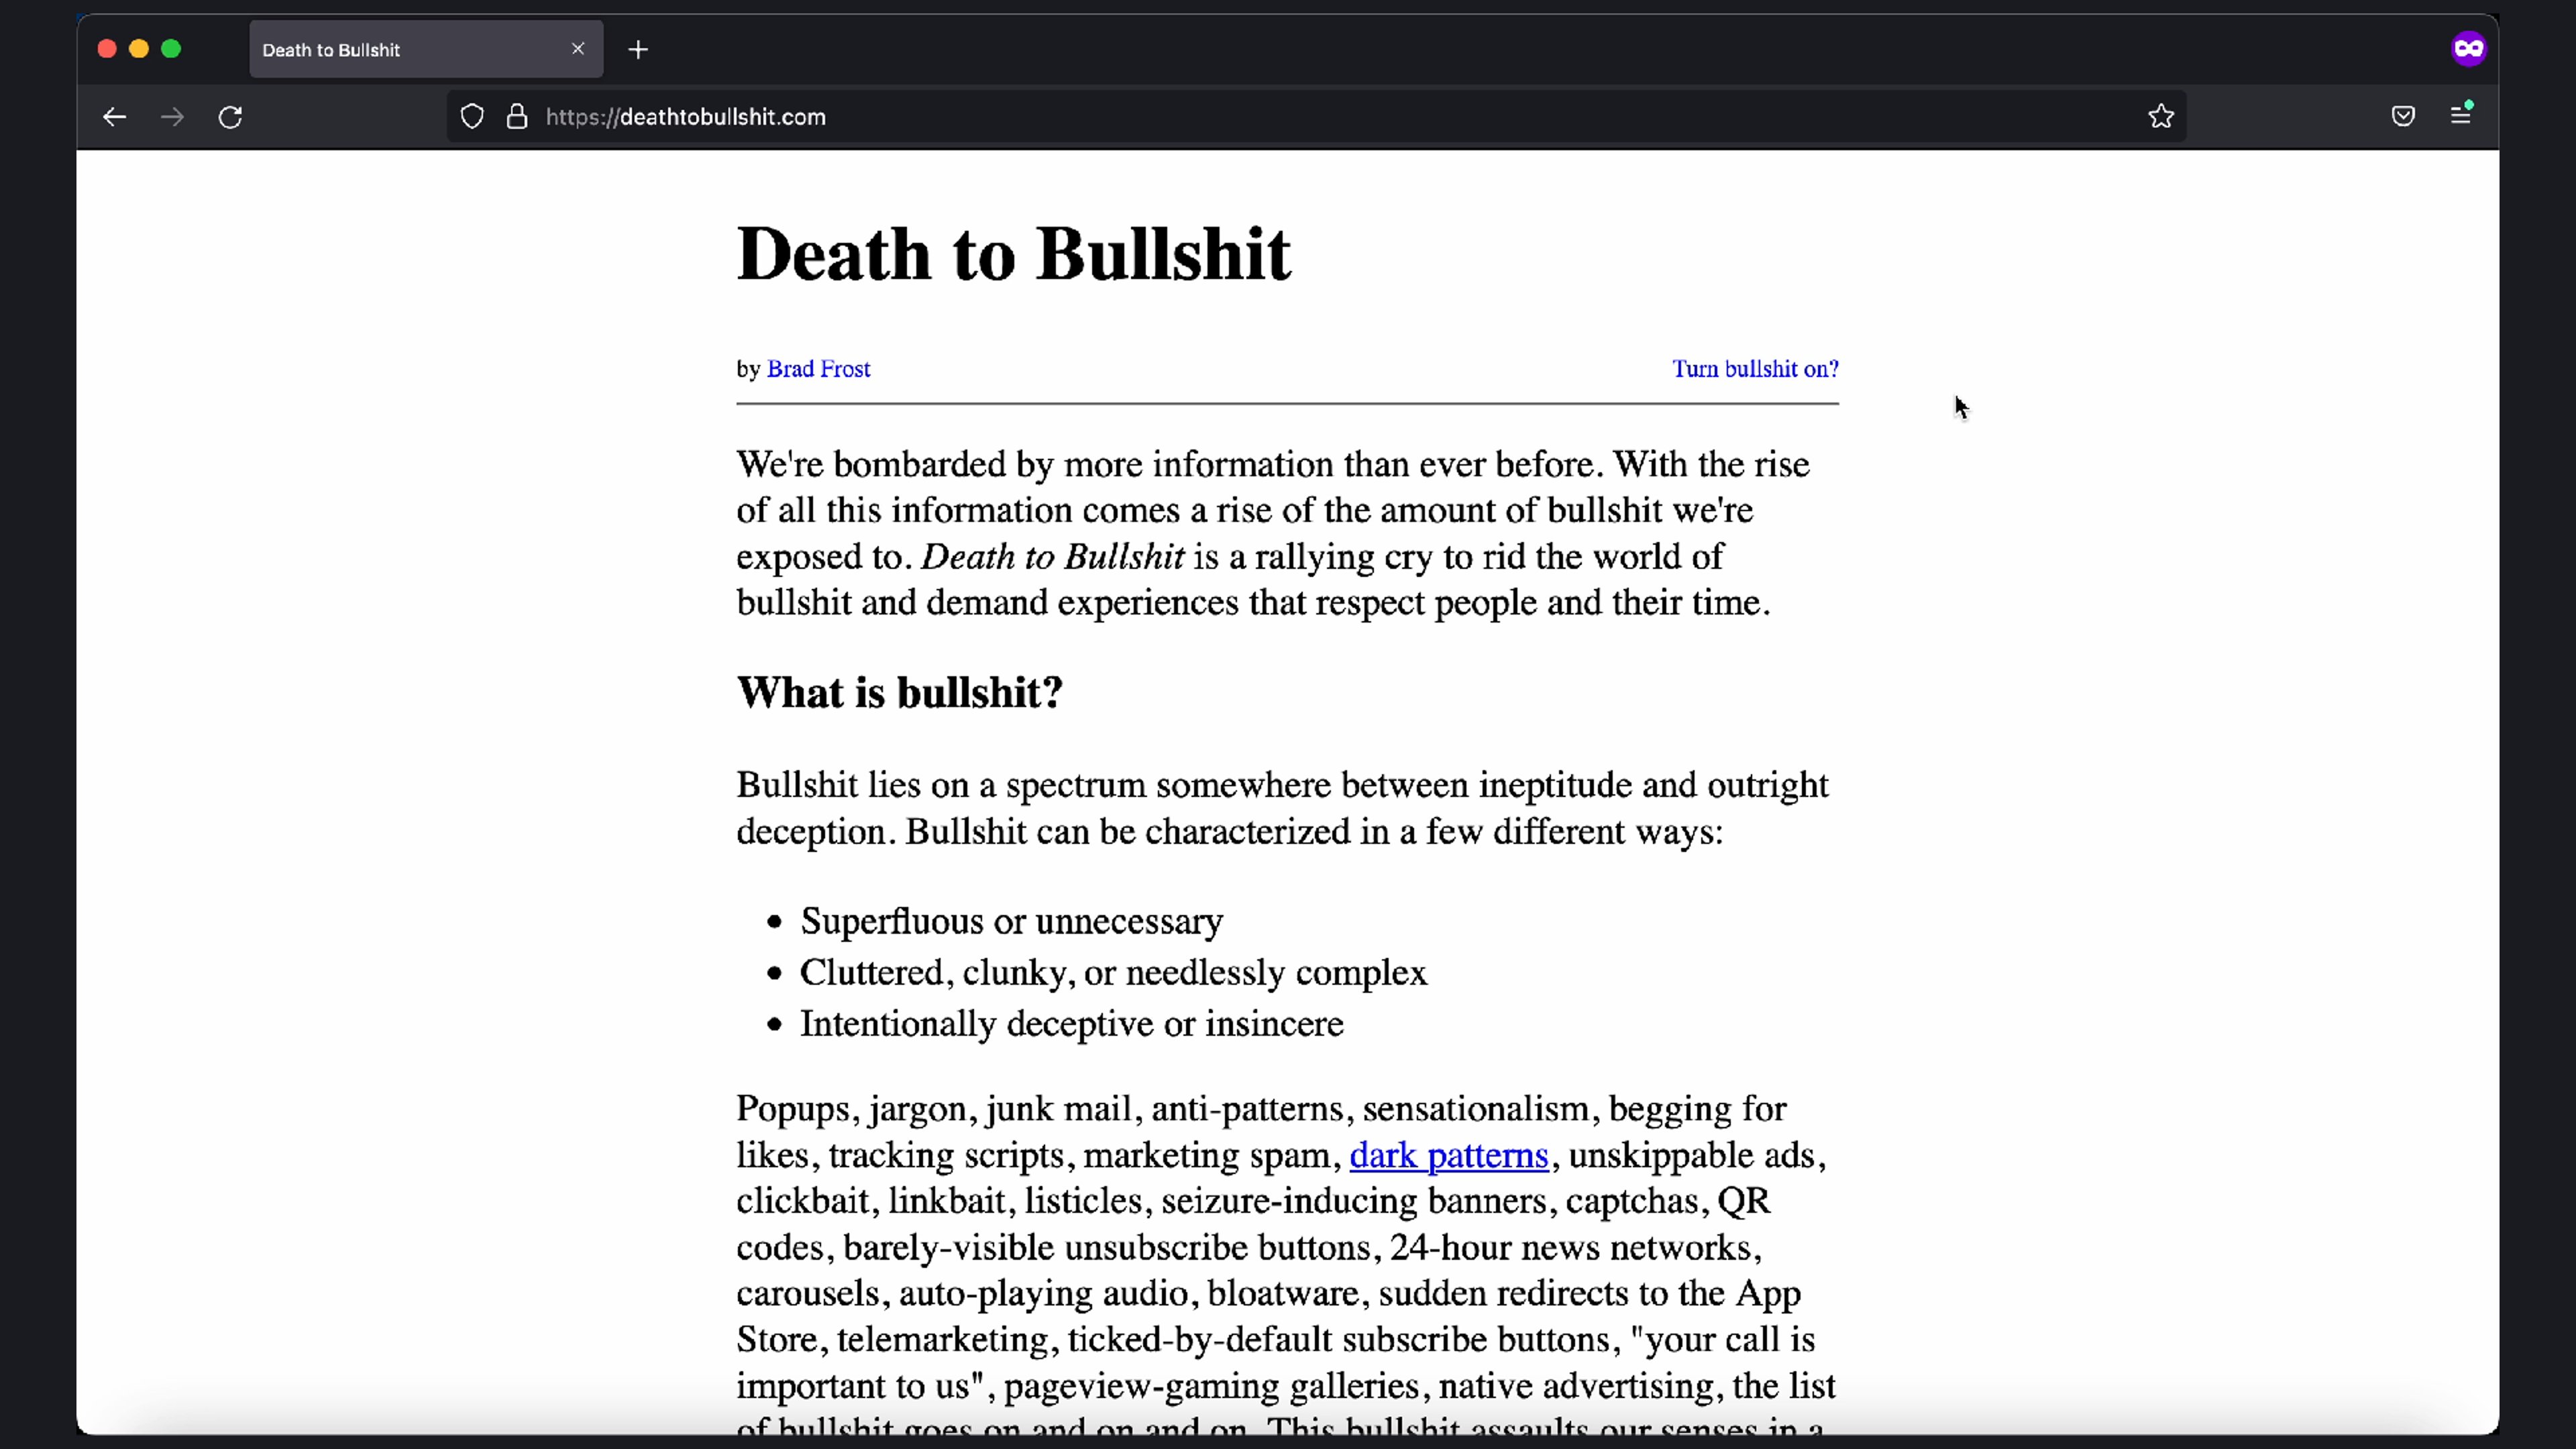Image resolution: width=2576 pixels, height=1449 pixels.
Task: Click the back navigation arrow
Action: coord(114,117)
